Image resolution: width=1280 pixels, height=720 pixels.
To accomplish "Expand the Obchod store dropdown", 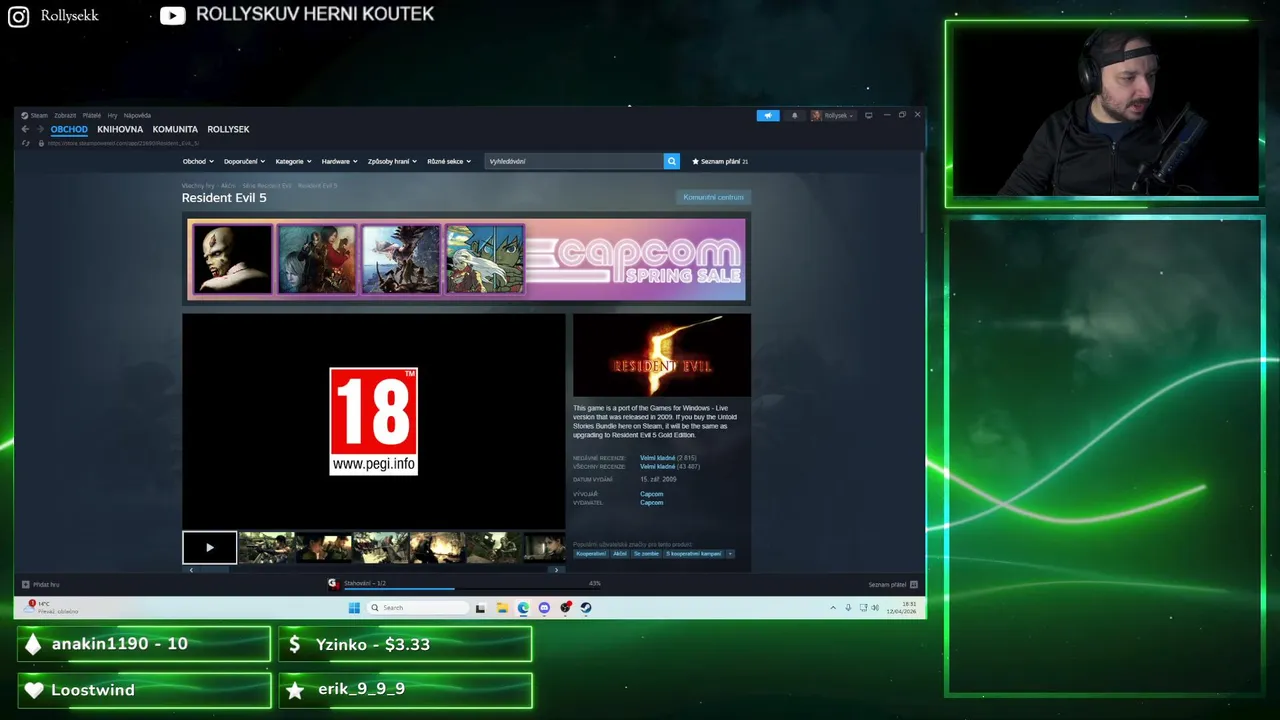I will point(197,161).
